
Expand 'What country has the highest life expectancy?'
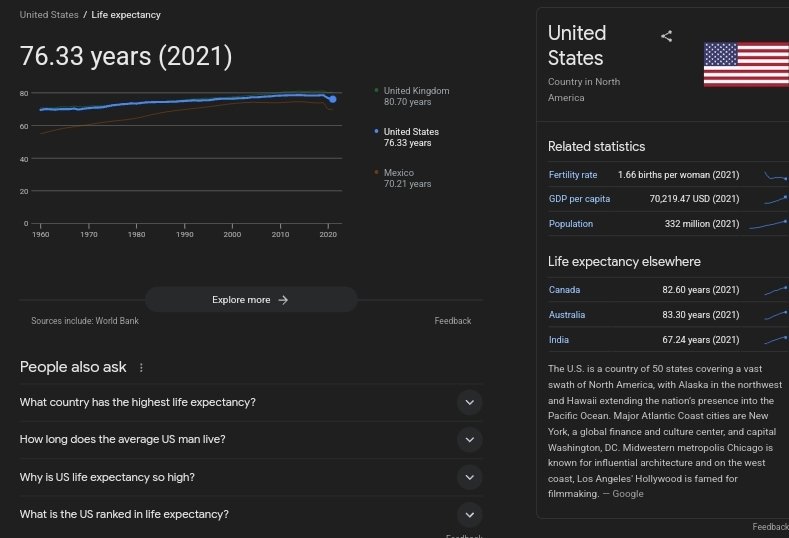pos(469,402)
